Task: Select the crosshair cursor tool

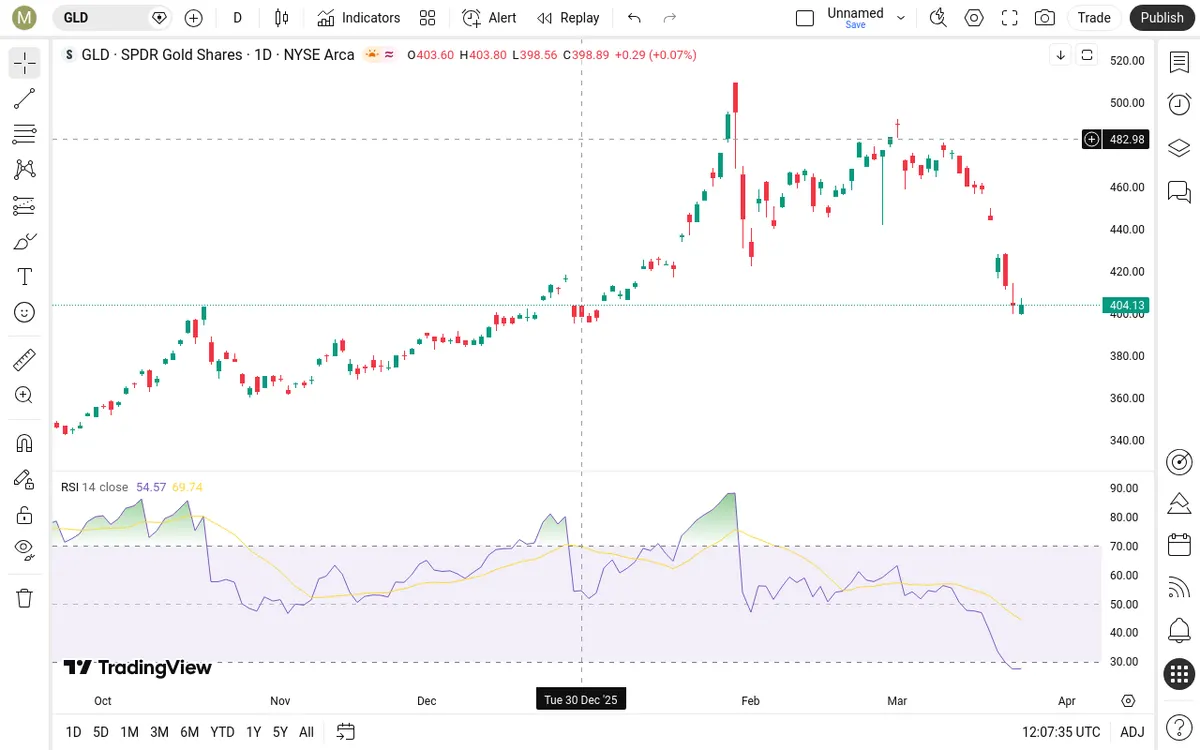Action: pyautogui.click(x=25, y=63)
